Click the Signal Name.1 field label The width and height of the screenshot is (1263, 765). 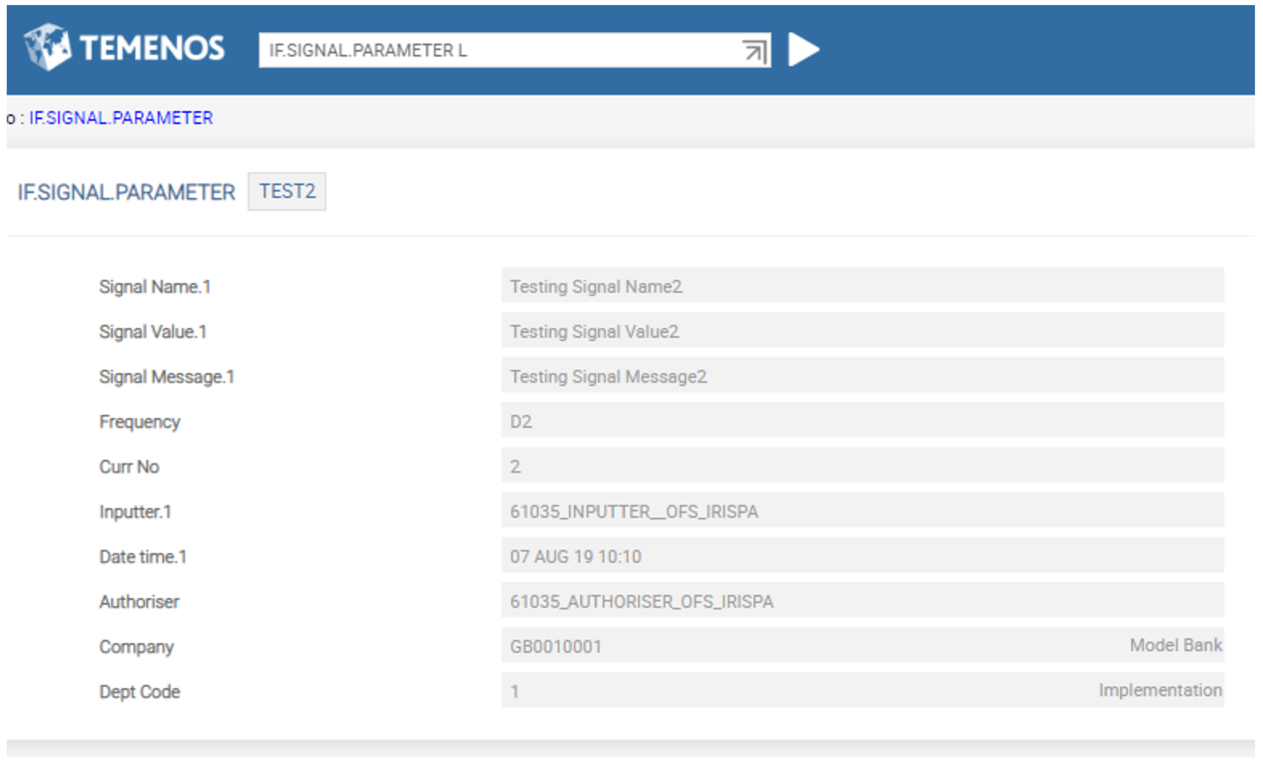[155, 287]
